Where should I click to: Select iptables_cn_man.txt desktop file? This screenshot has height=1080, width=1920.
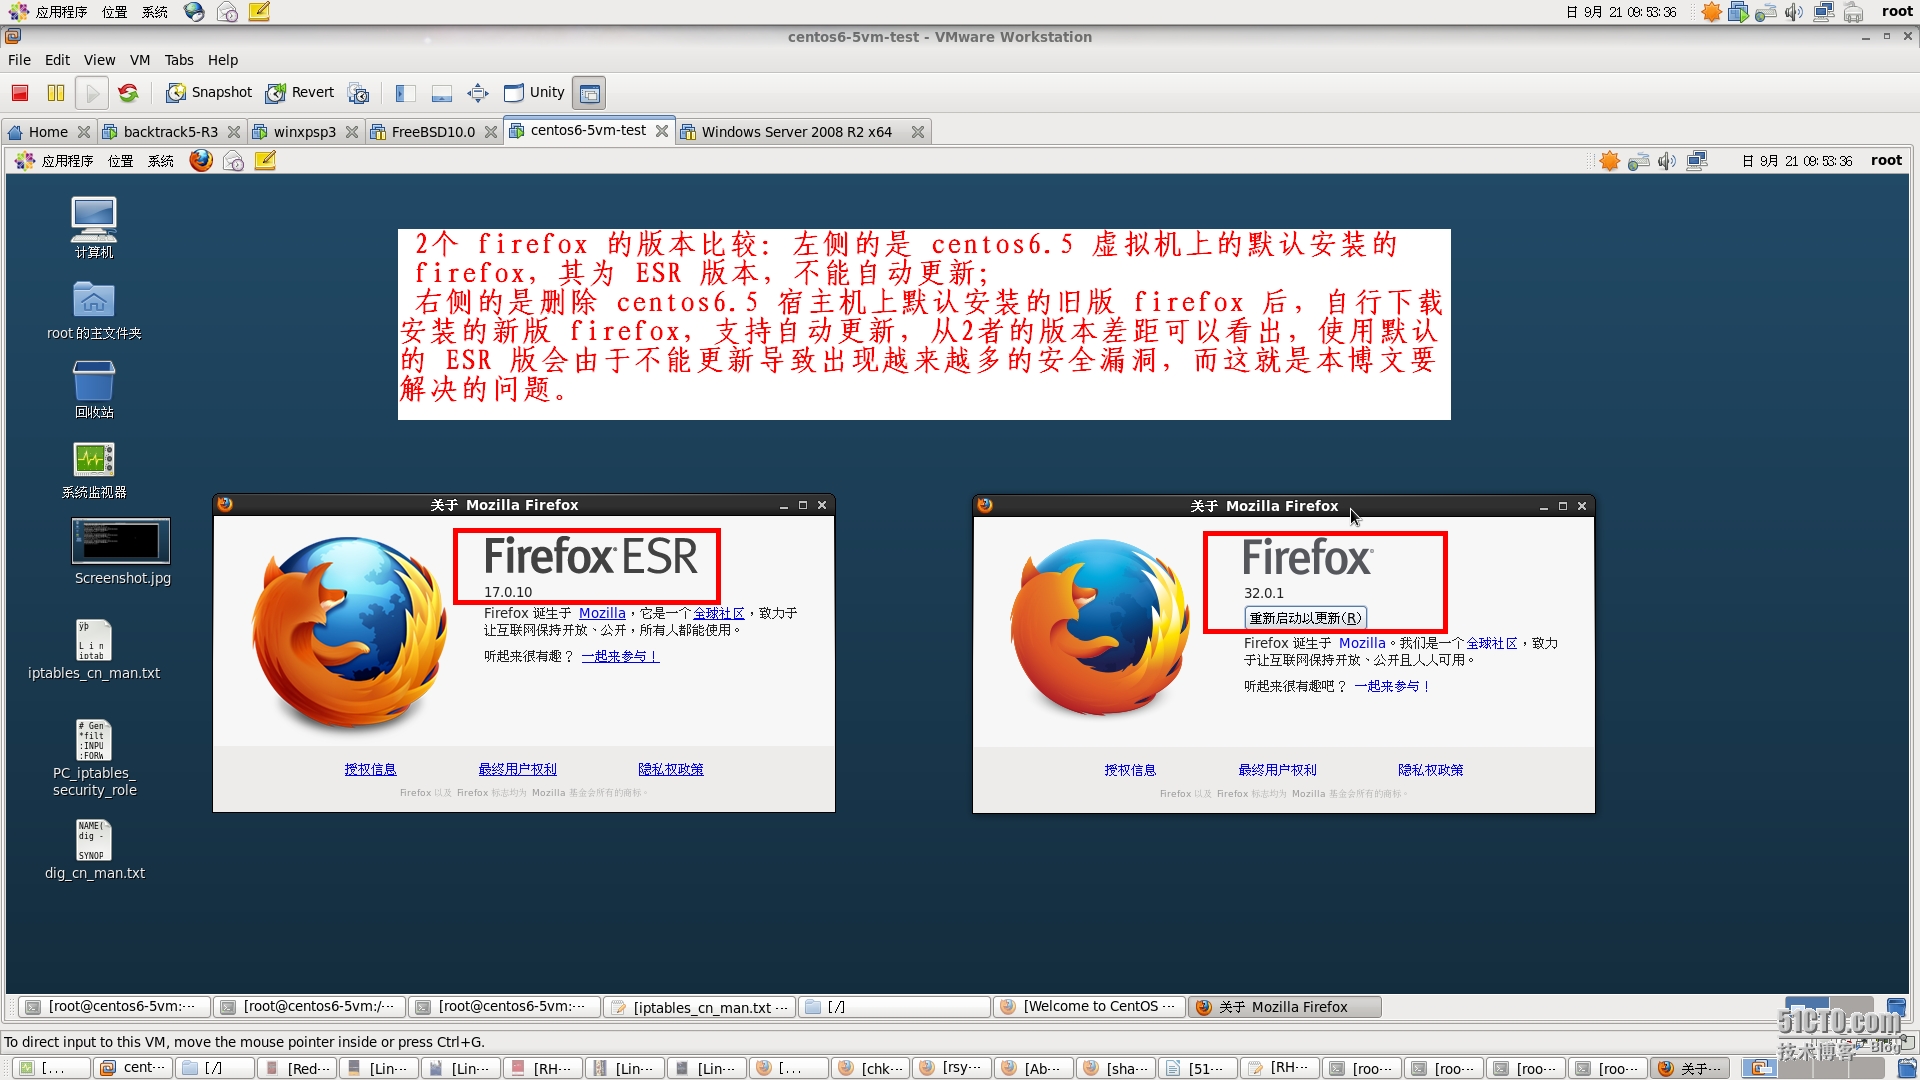(x=94, y=650)
